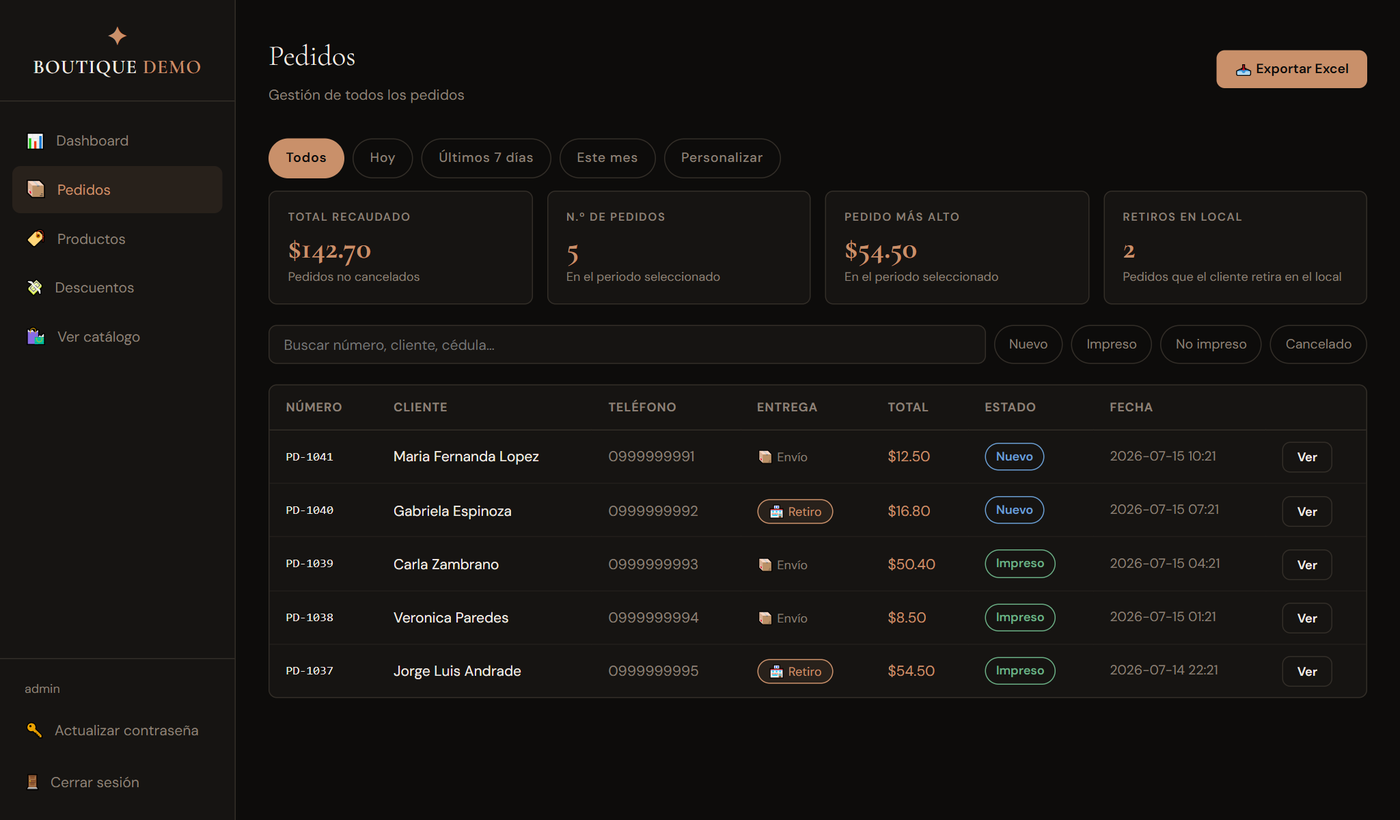The height and width of the screenshot is (820, 1400).
Task: Click the Impreso badge for Carla Zambrano
Action: point(1020,564)
